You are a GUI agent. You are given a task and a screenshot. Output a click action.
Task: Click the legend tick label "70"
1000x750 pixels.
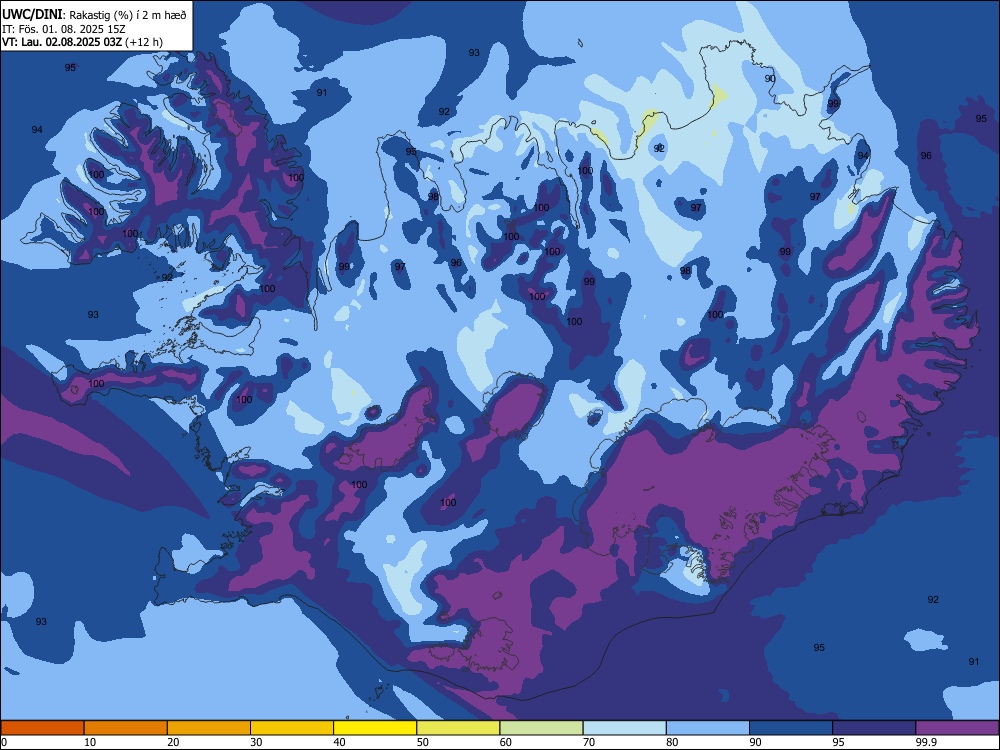pos(589,742)
